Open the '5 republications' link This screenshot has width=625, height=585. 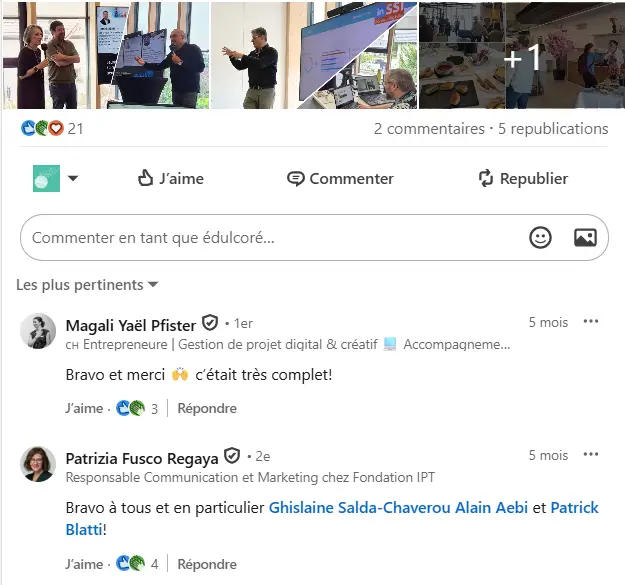(553, 129)
